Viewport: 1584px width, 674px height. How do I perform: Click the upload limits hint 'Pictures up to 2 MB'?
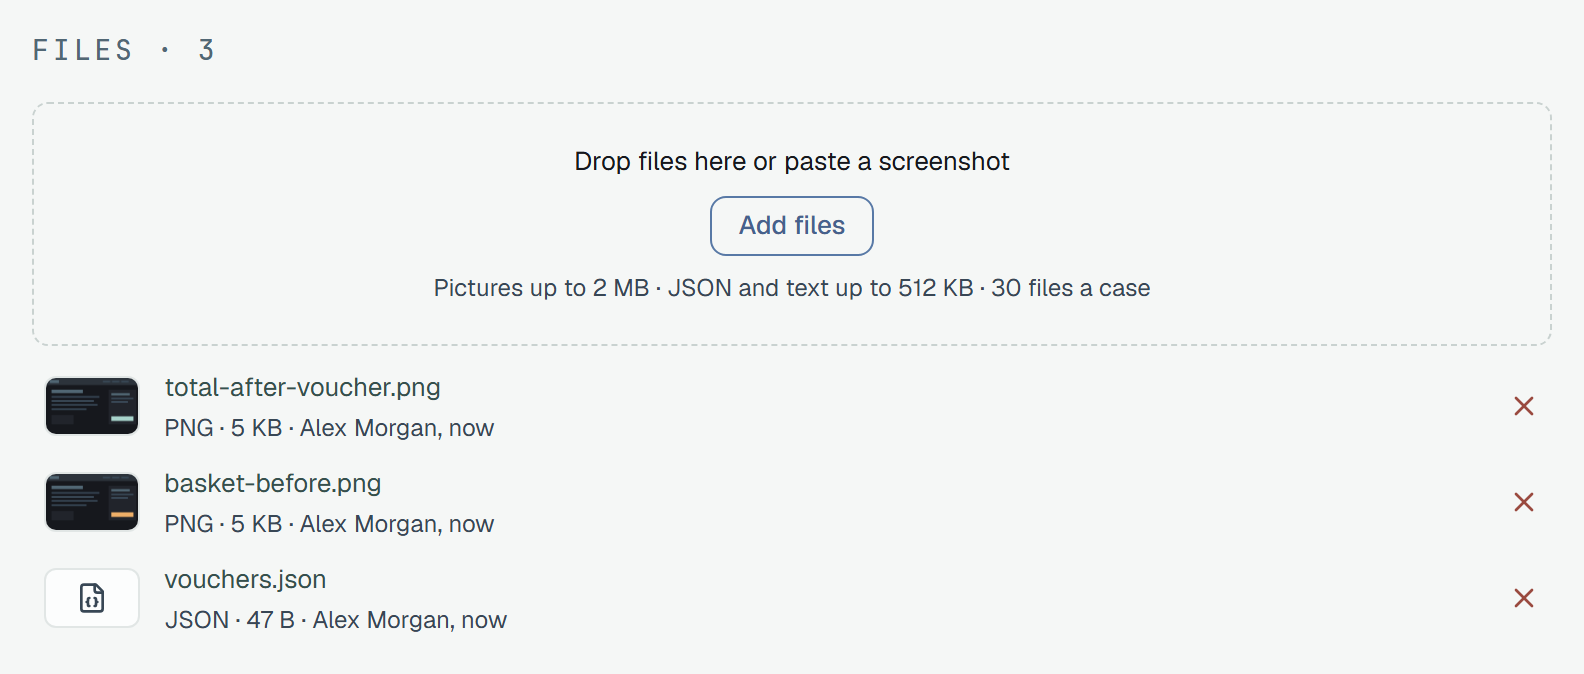[x=542, y=288]
